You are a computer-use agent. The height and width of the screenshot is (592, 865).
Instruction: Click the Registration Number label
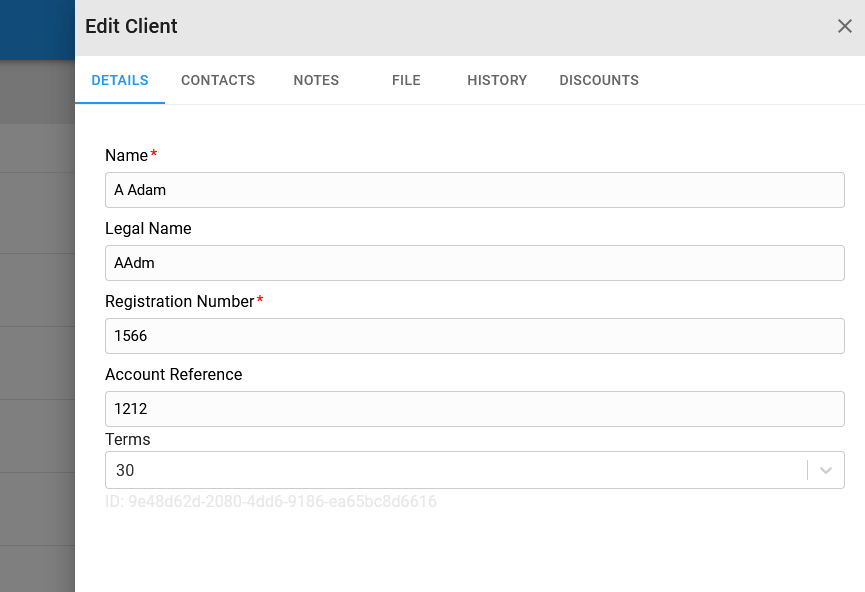[x=184, y=301]
